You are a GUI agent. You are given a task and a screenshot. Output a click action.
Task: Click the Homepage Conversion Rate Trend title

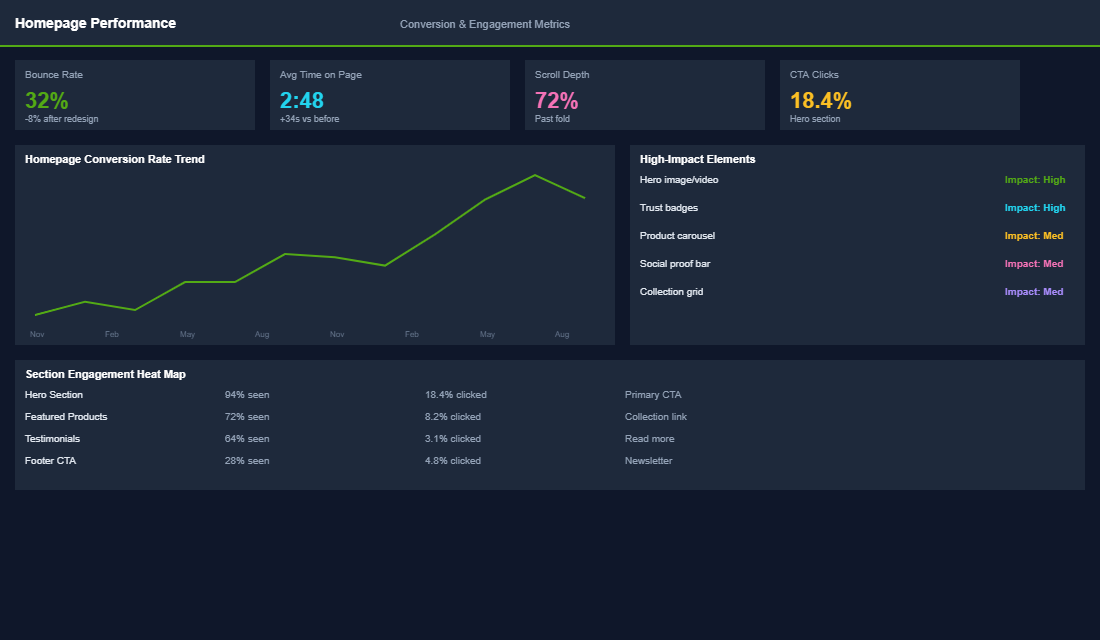pos(113,158)
